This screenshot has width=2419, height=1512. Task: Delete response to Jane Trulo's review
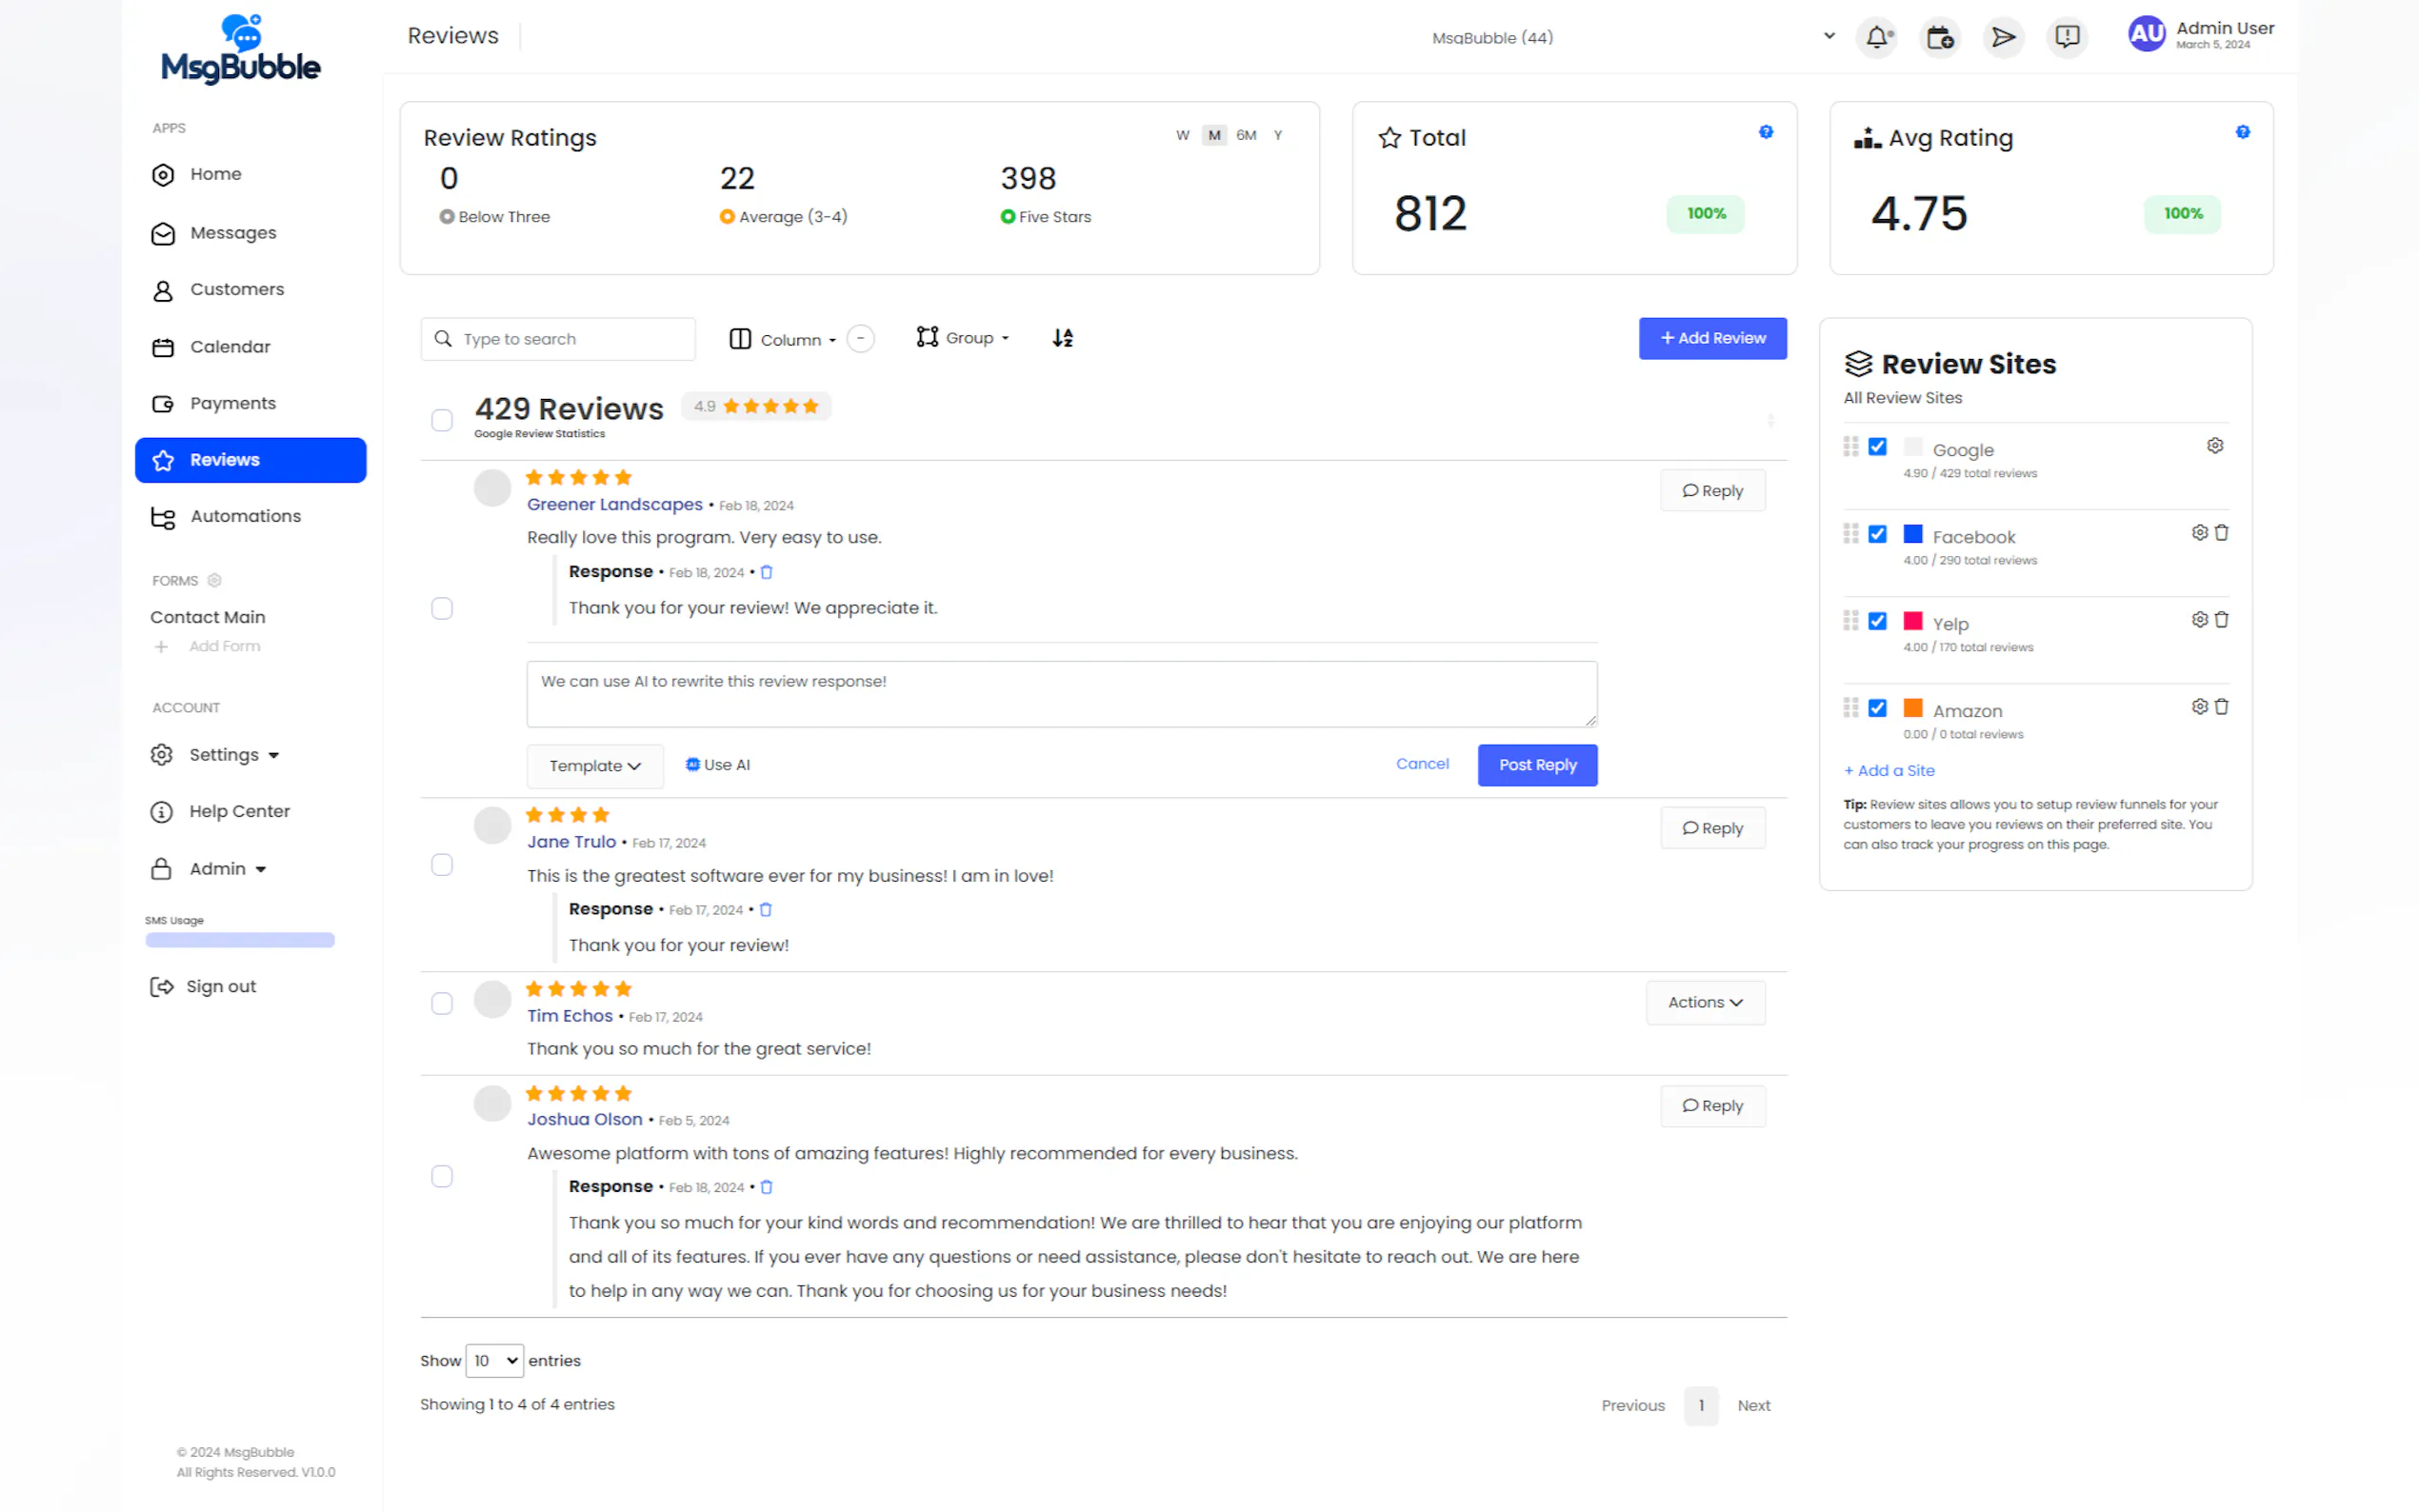tap(766, 910)
